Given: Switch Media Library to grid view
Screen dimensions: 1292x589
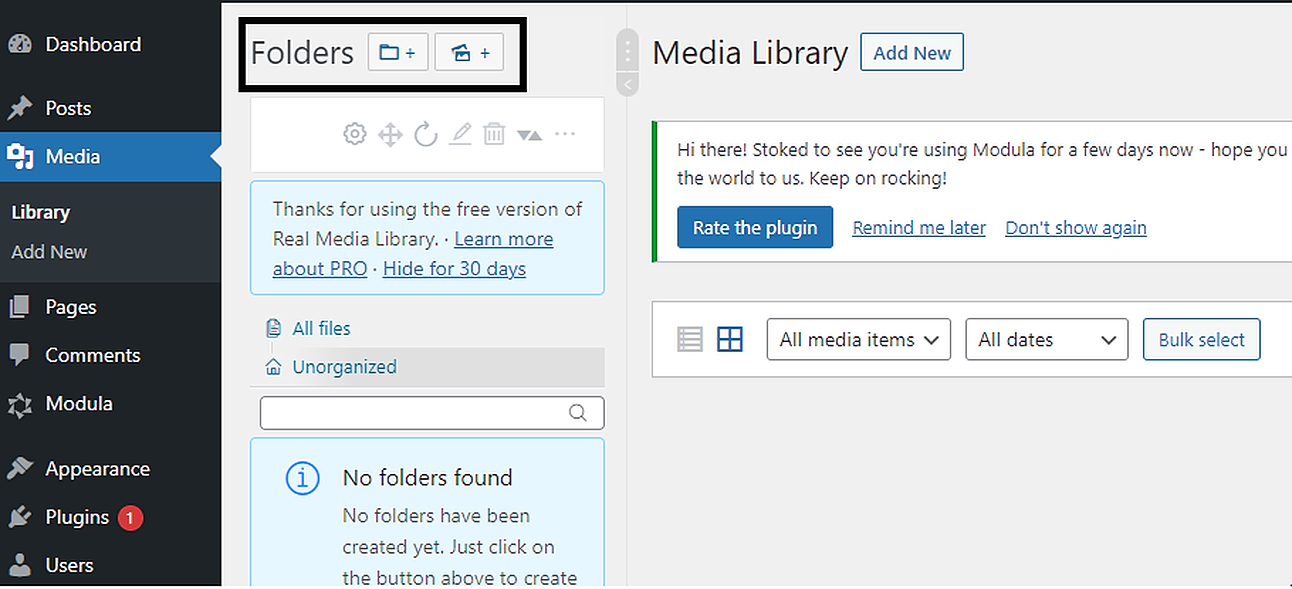Looking at the screenshot, I should tap(730, 339).
